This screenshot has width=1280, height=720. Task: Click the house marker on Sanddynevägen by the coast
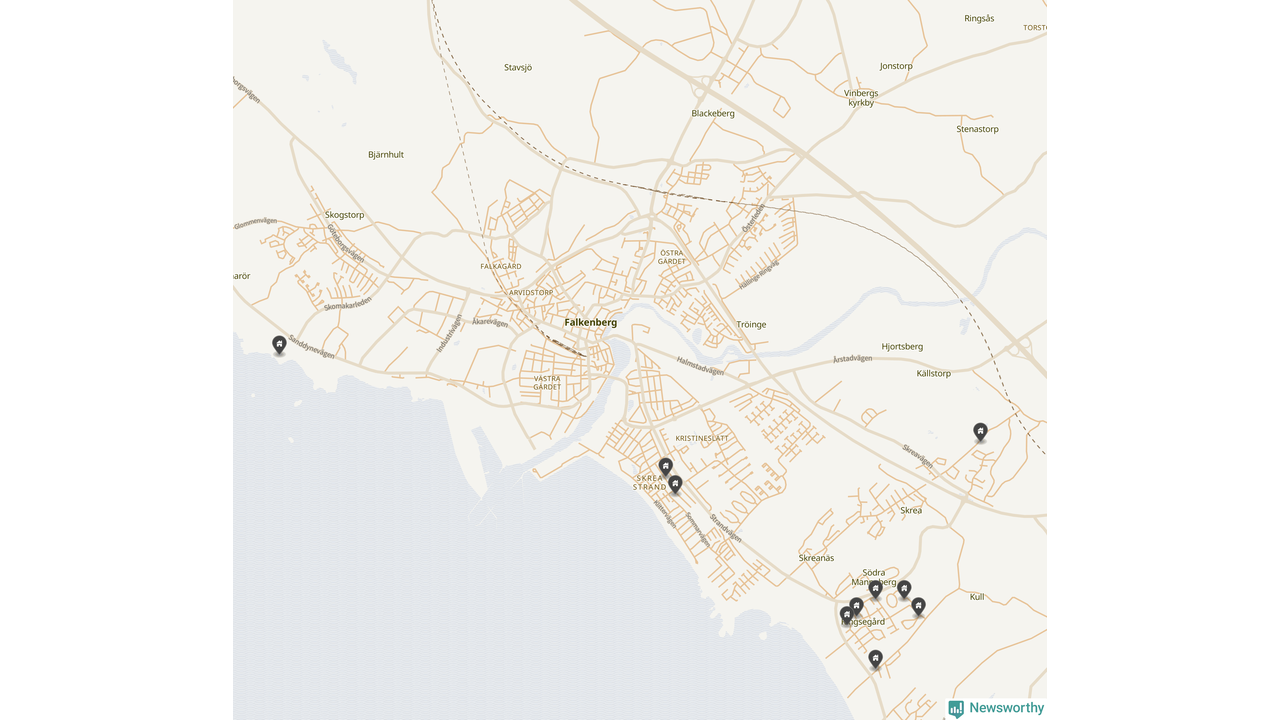pos(279,344)
